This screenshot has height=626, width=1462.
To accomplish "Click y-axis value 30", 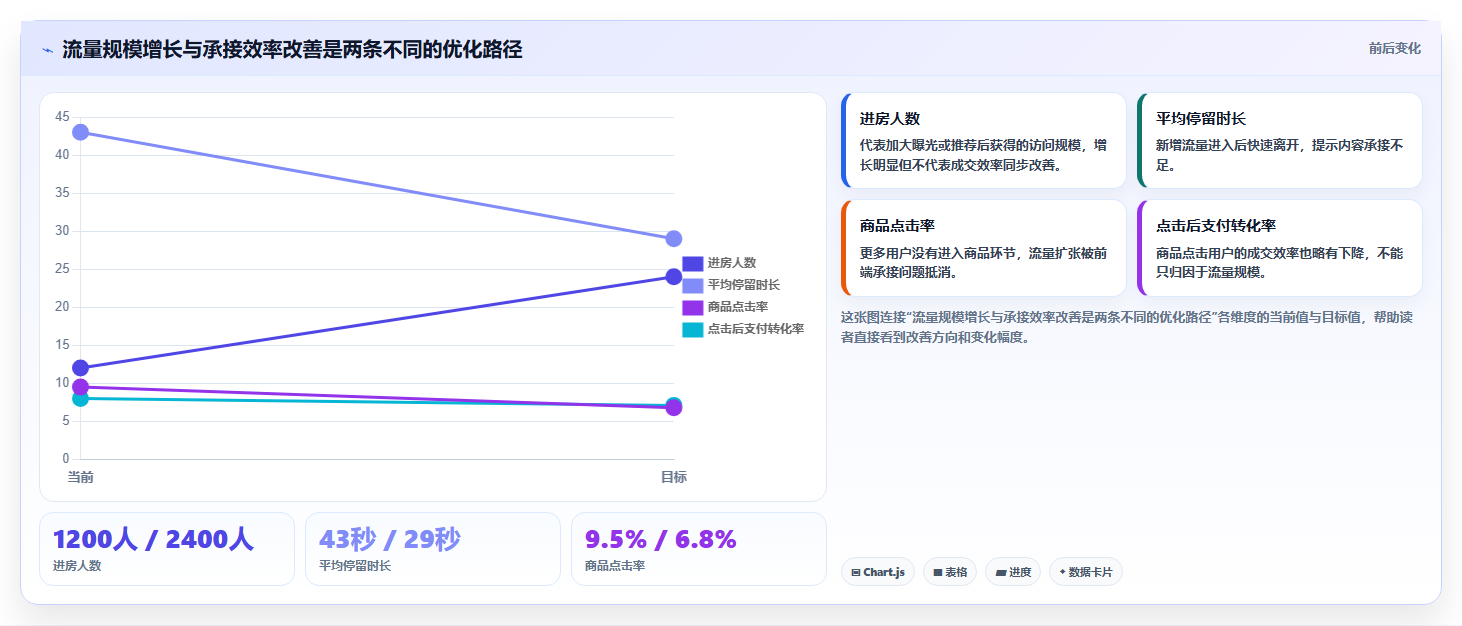I will coord(63,231).
